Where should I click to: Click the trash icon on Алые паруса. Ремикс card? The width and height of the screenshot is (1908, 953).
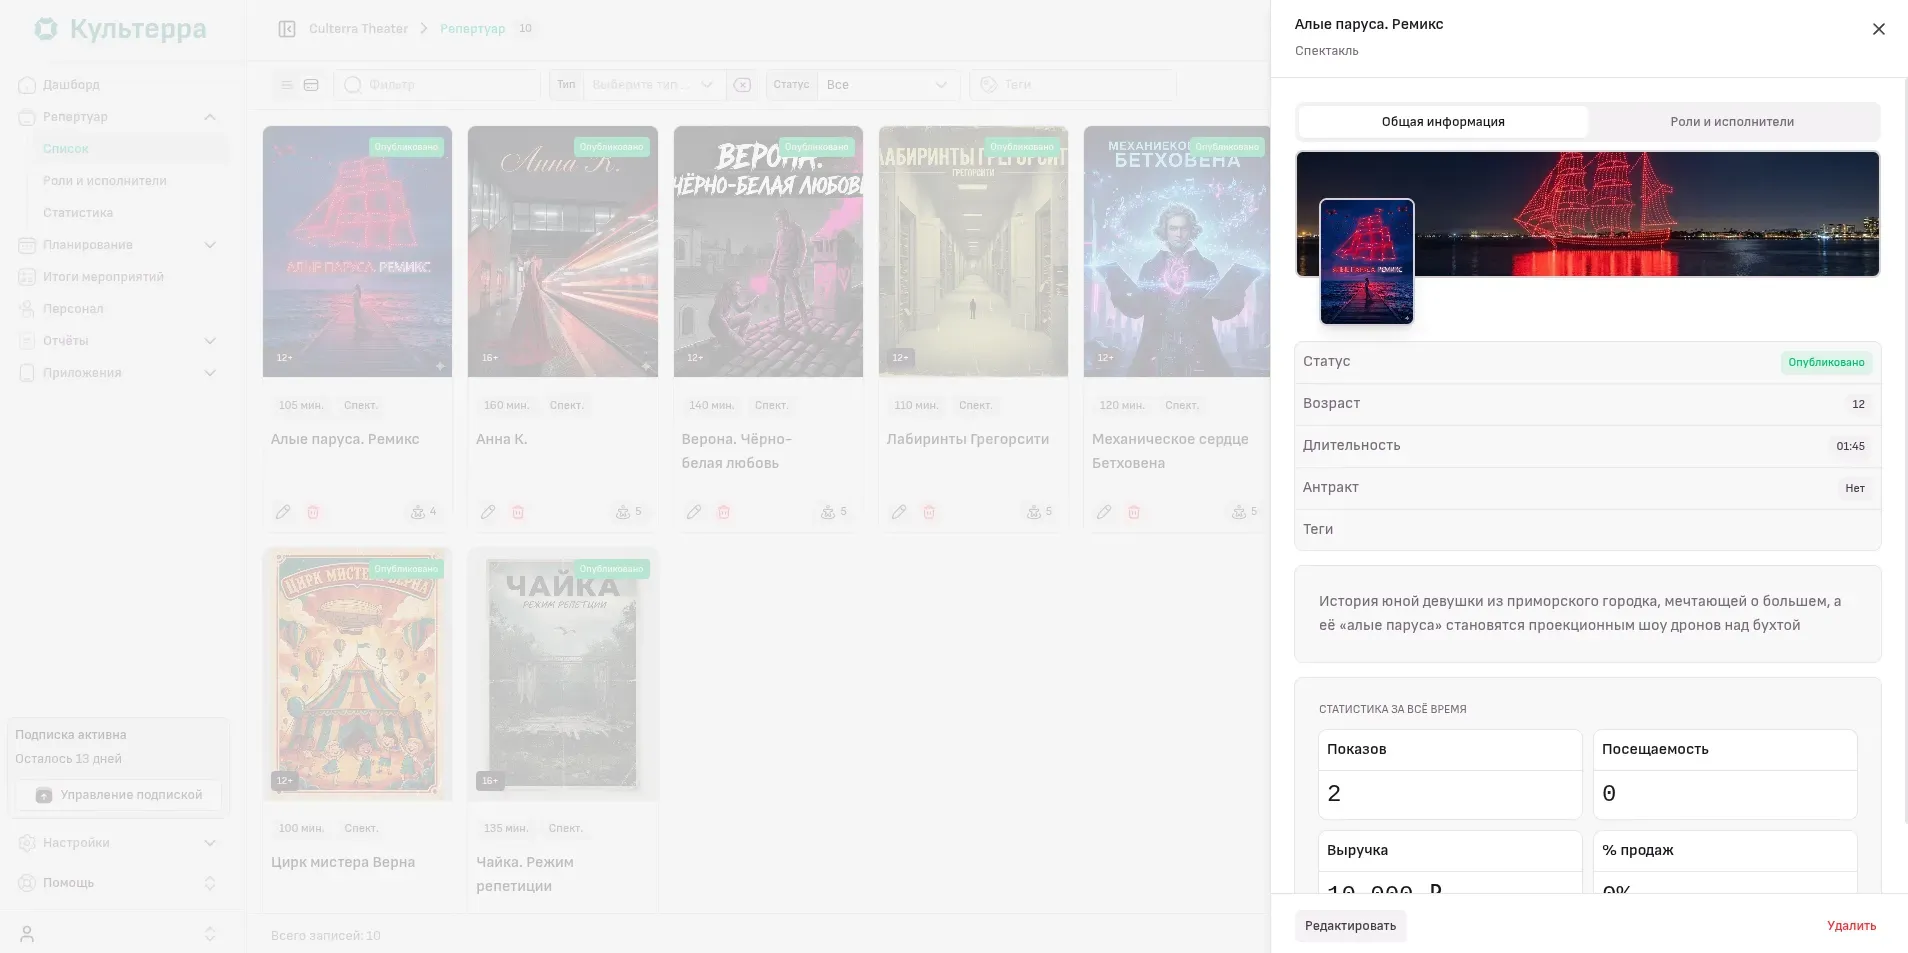313,512
